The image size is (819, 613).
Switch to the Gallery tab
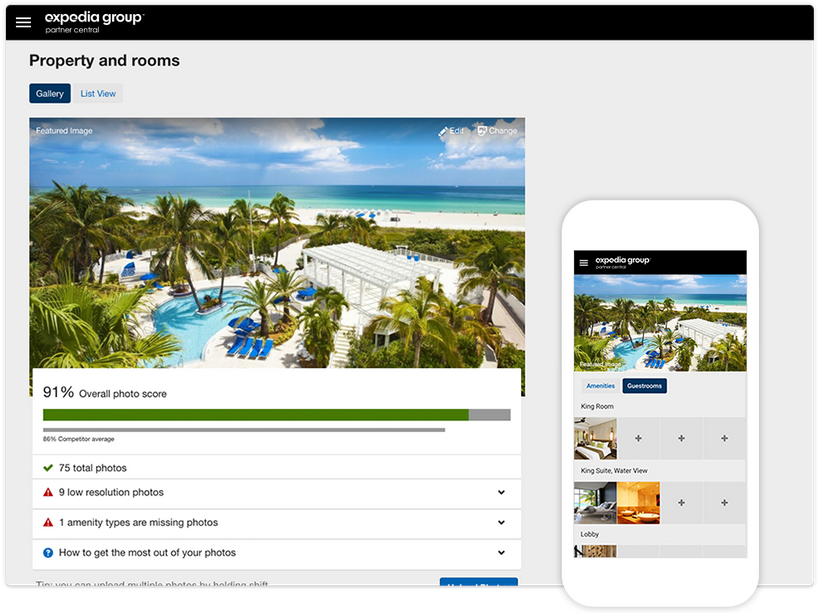pos(50,93)
